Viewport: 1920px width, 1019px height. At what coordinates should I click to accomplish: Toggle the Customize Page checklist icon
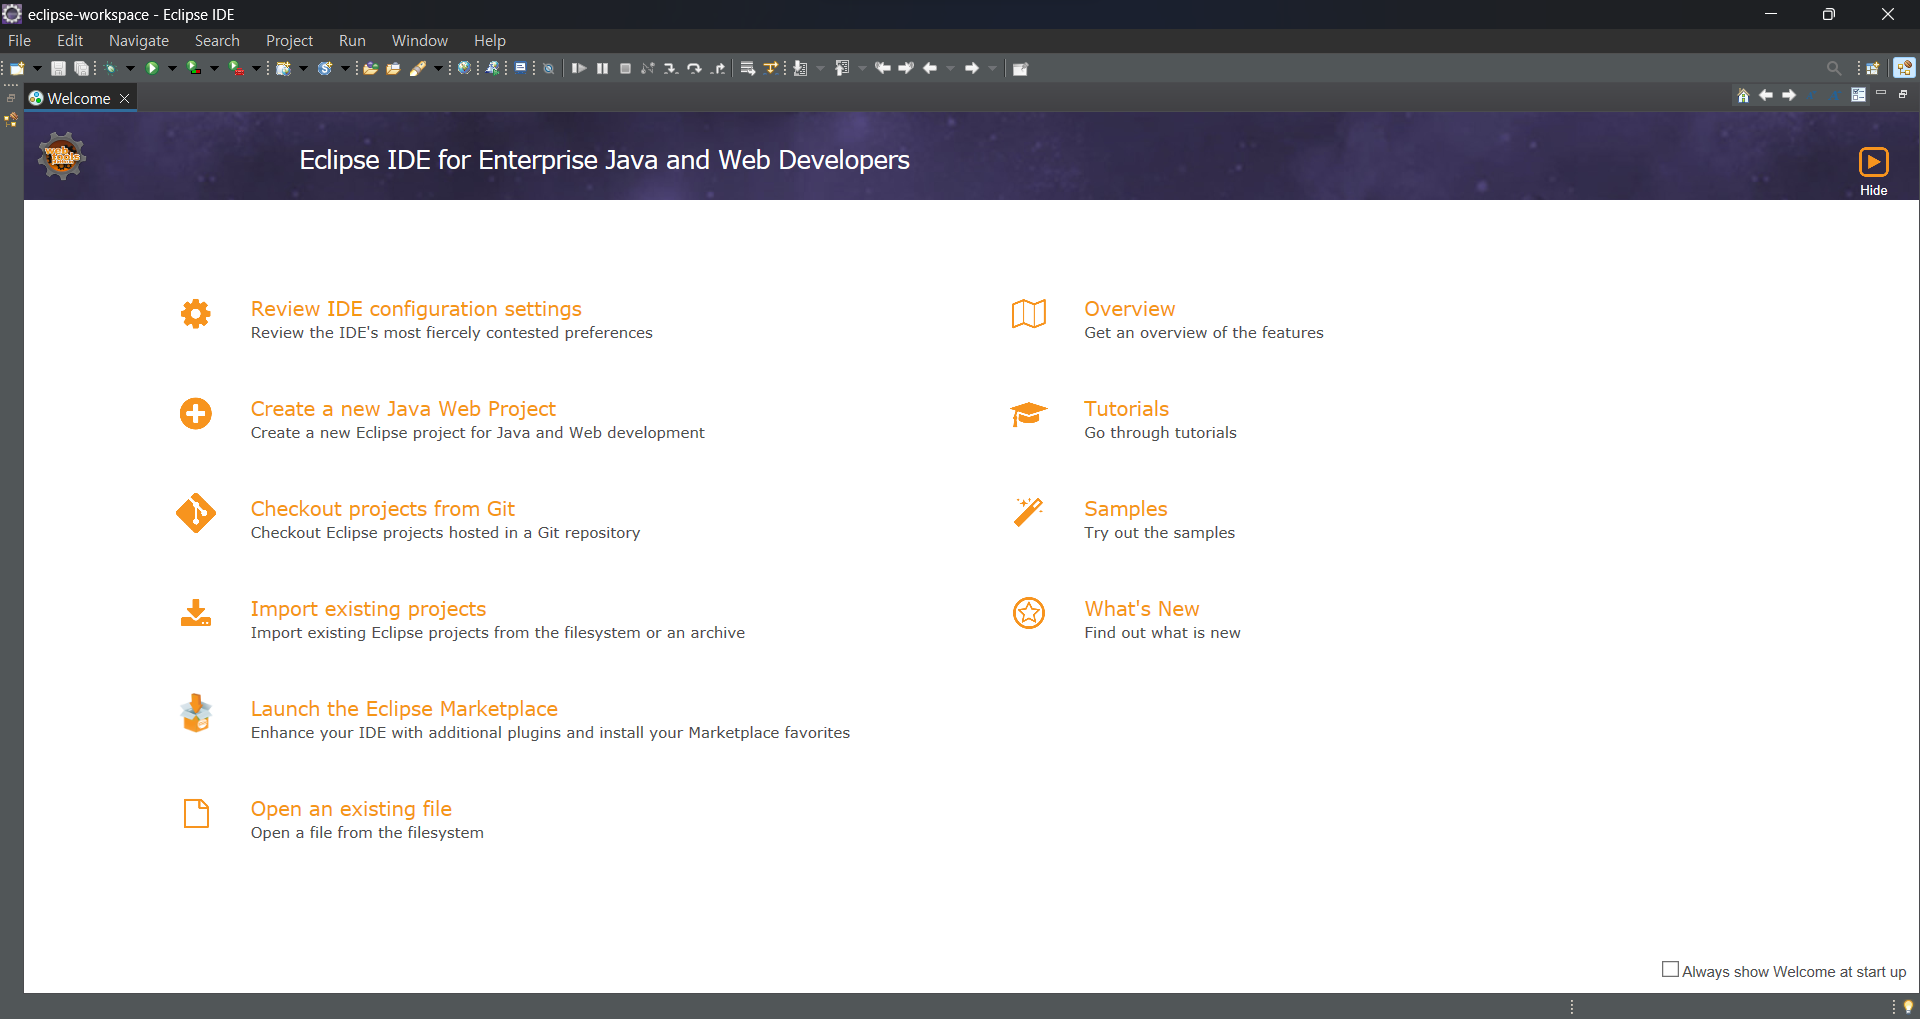pyautogui.click(x=1858, y=95)
